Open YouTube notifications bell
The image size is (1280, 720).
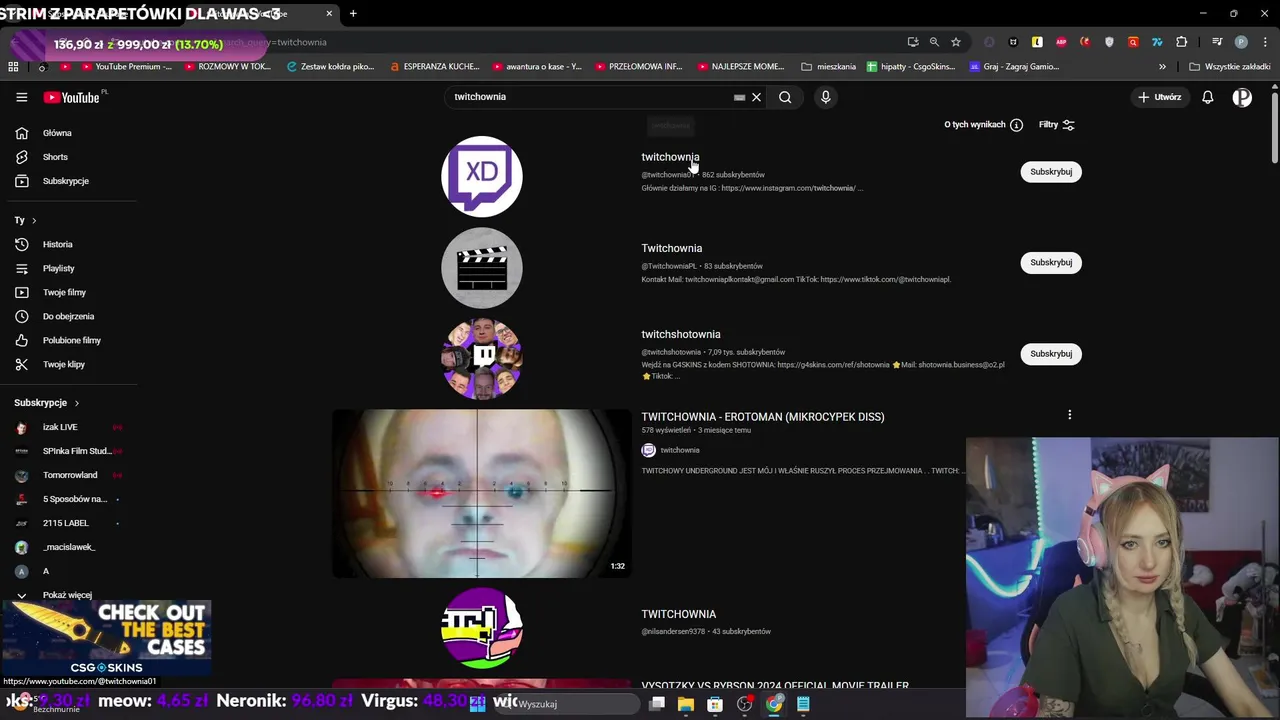(x=1208, y=97)
